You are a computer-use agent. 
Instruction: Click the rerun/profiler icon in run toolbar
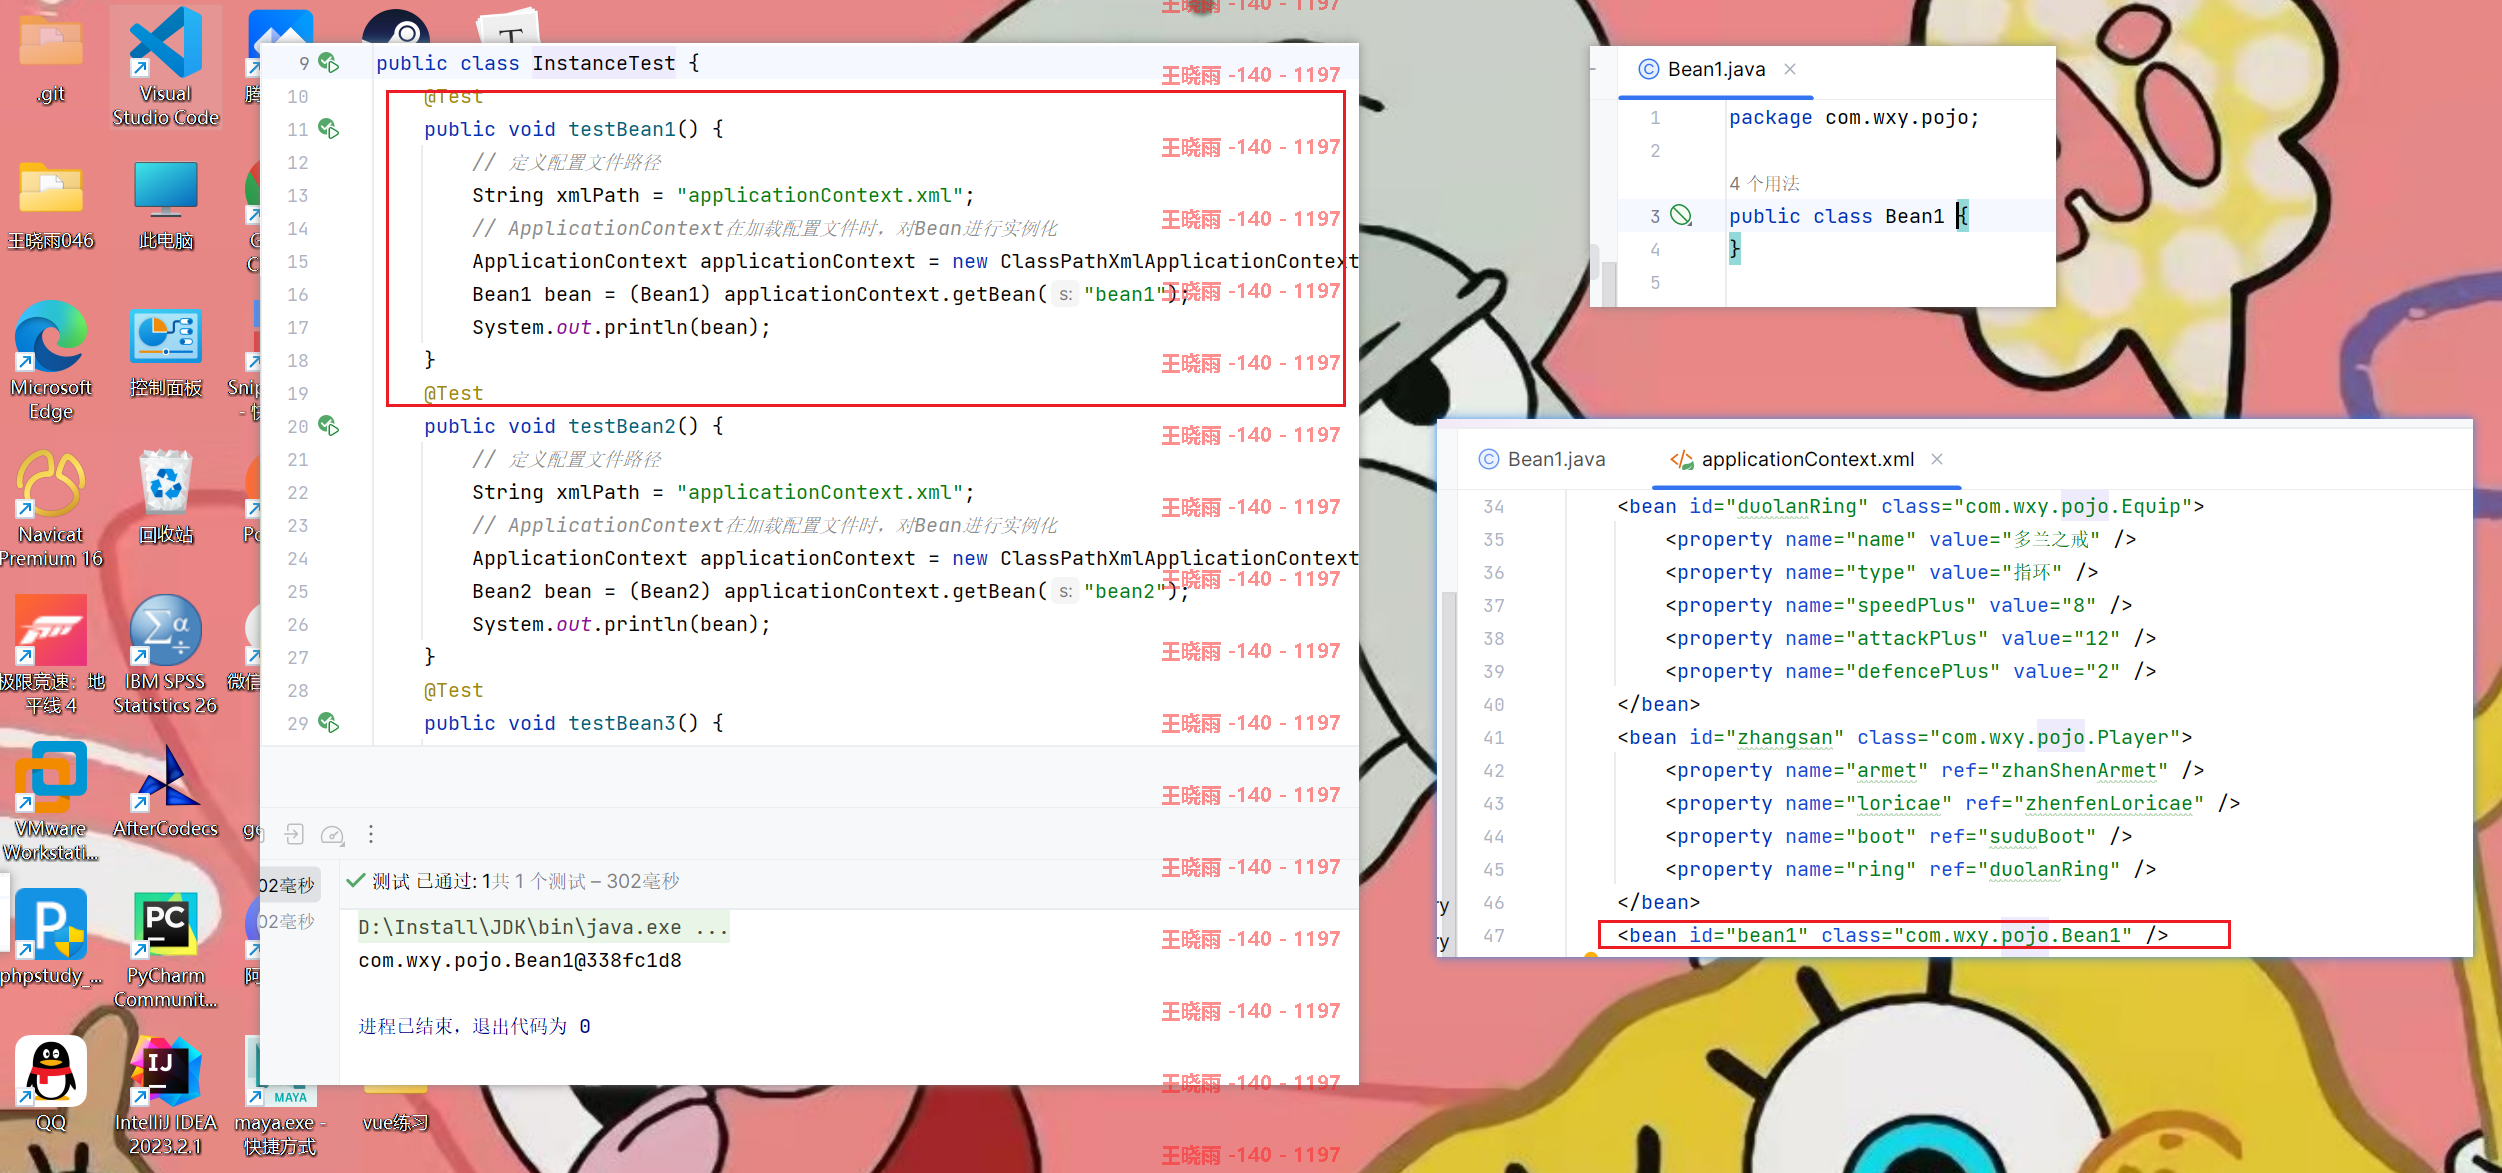(x=333, y=834)
